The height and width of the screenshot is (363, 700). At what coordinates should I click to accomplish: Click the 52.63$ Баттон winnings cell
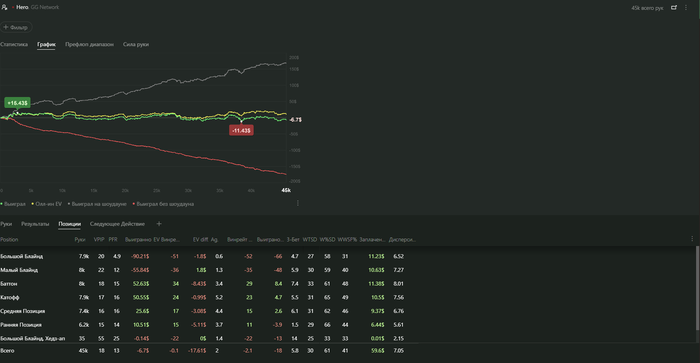[141, 284]
